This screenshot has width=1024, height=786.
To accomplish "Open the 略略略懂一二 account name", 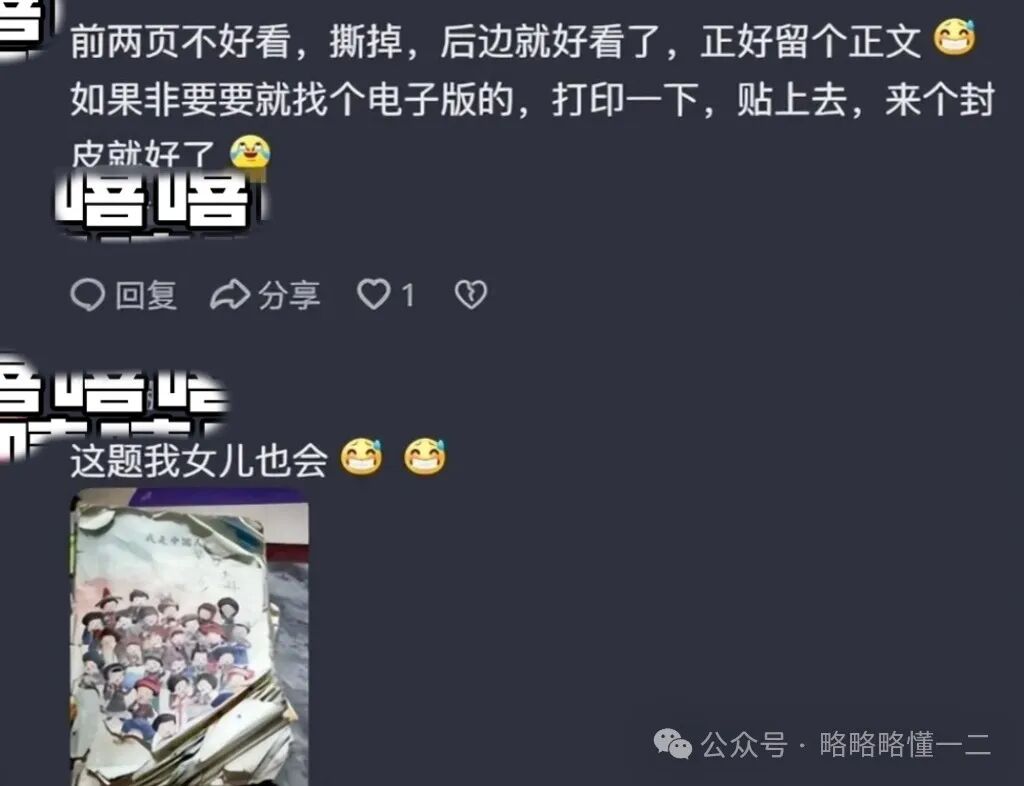I will (x=905, y=744).
